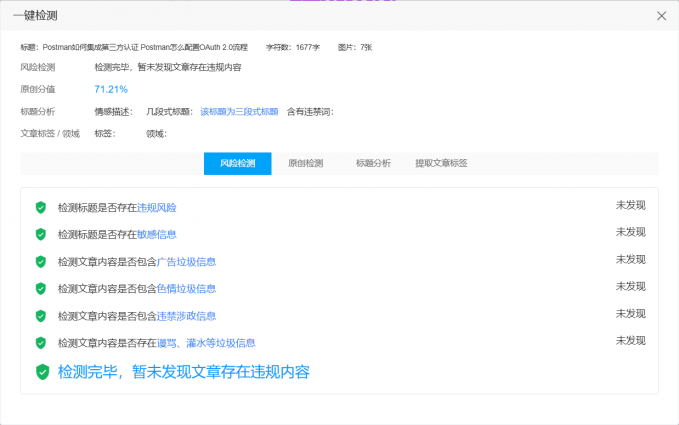Screen dimensions: 679x425
Task: Click the green shield beside 广告垃圾信息 check
Action: coord(41,262)
